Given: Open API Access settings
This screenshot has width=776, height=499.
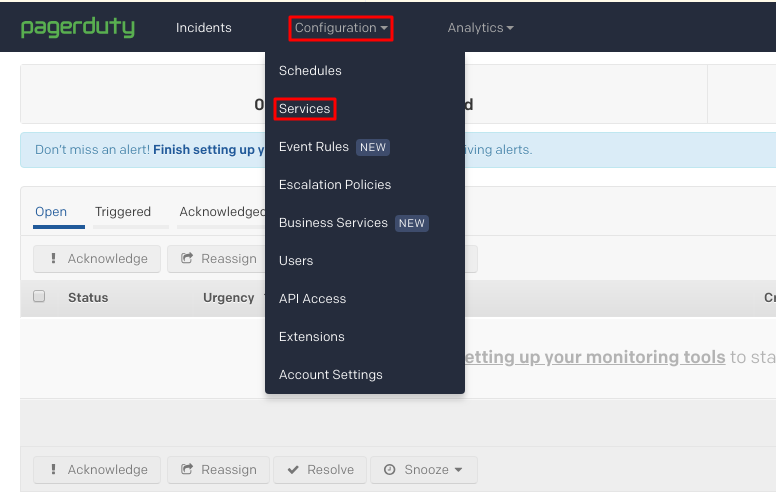Looking at the screenshot, I should (x=312, y=299).
